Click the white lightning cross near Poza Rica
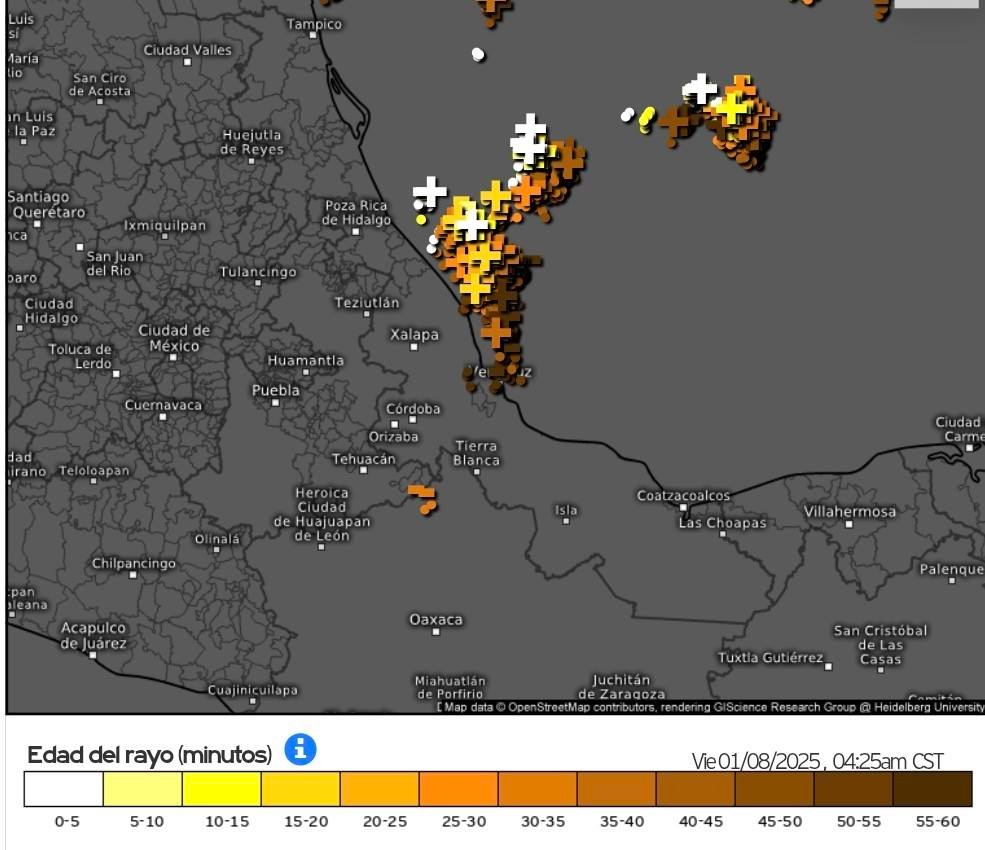985x850 pixels. pyautogui.click(x=430, y=190)
